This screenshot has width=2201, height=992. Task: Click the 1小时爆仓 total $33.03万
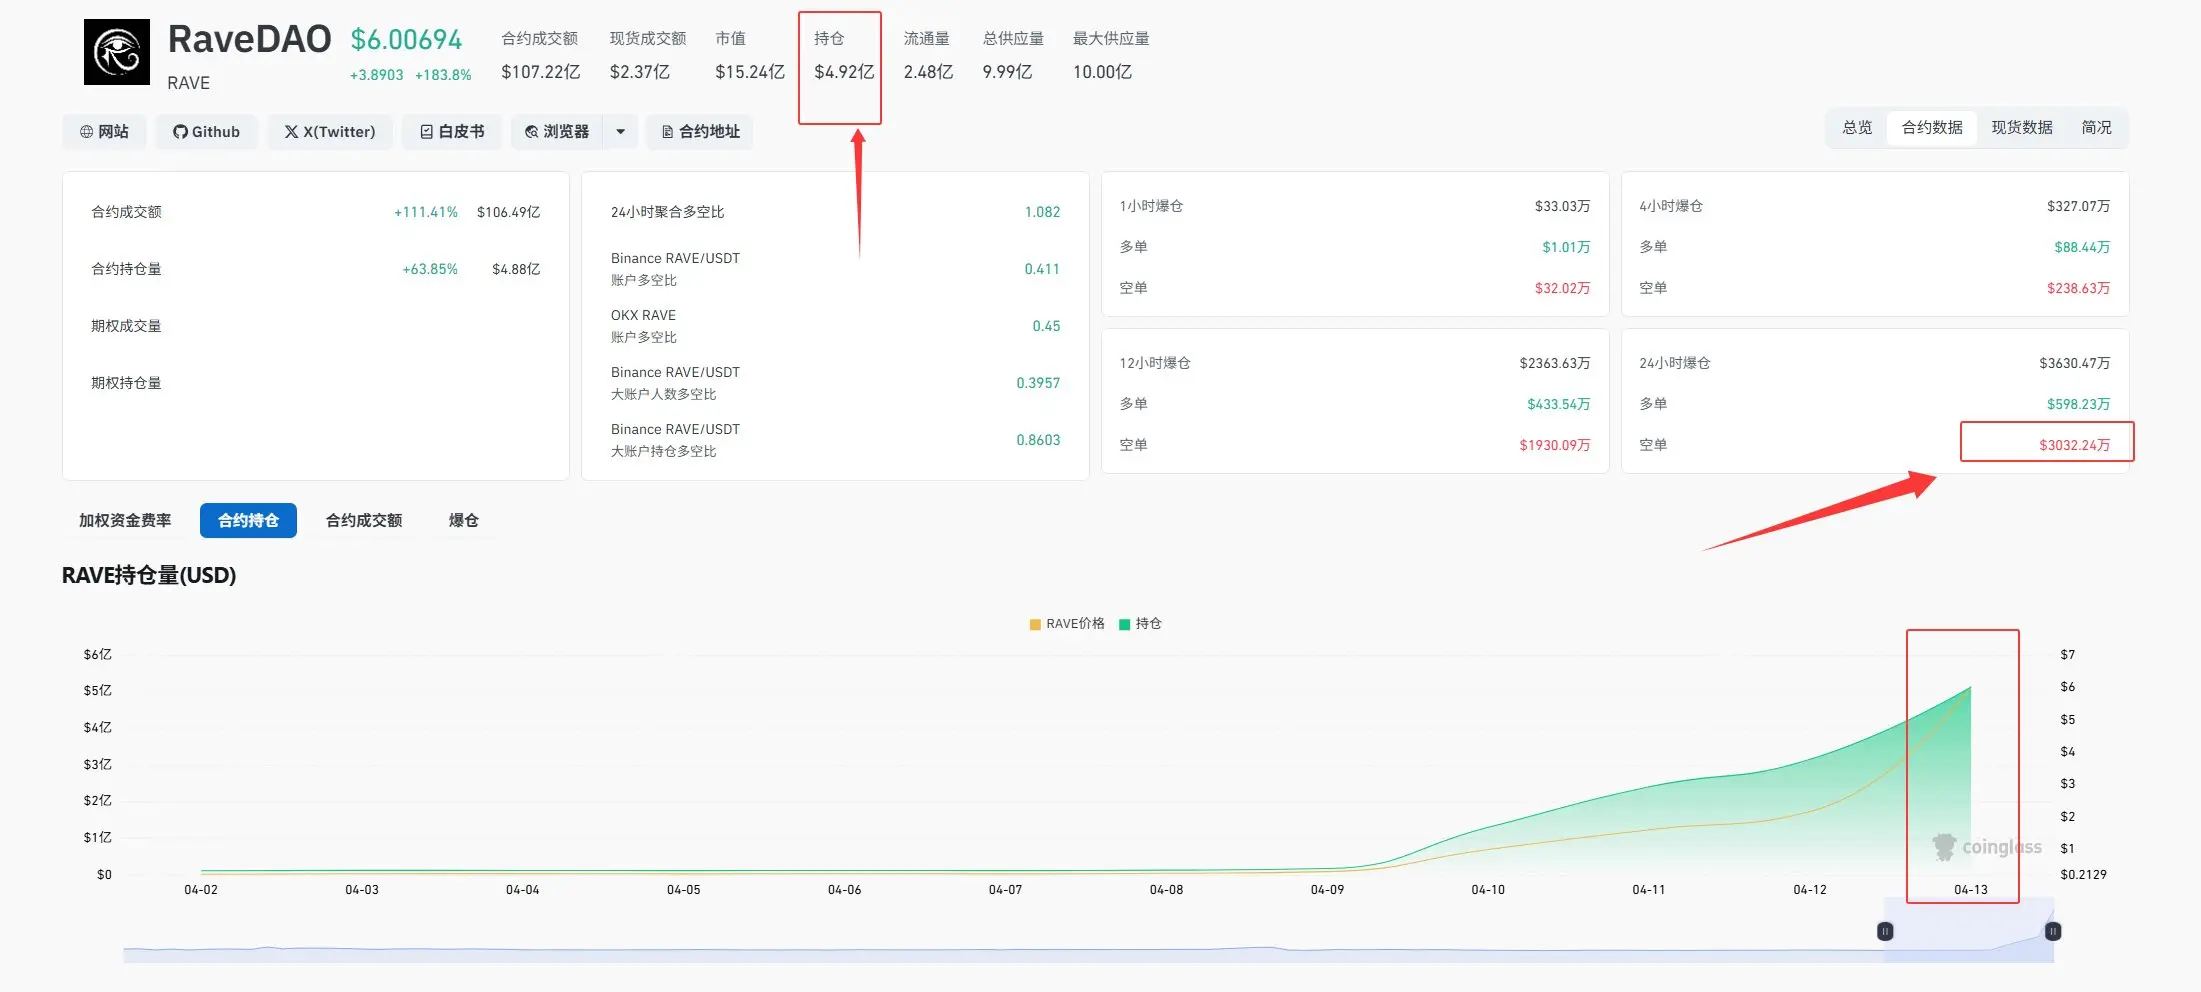tap(1562, 206)
